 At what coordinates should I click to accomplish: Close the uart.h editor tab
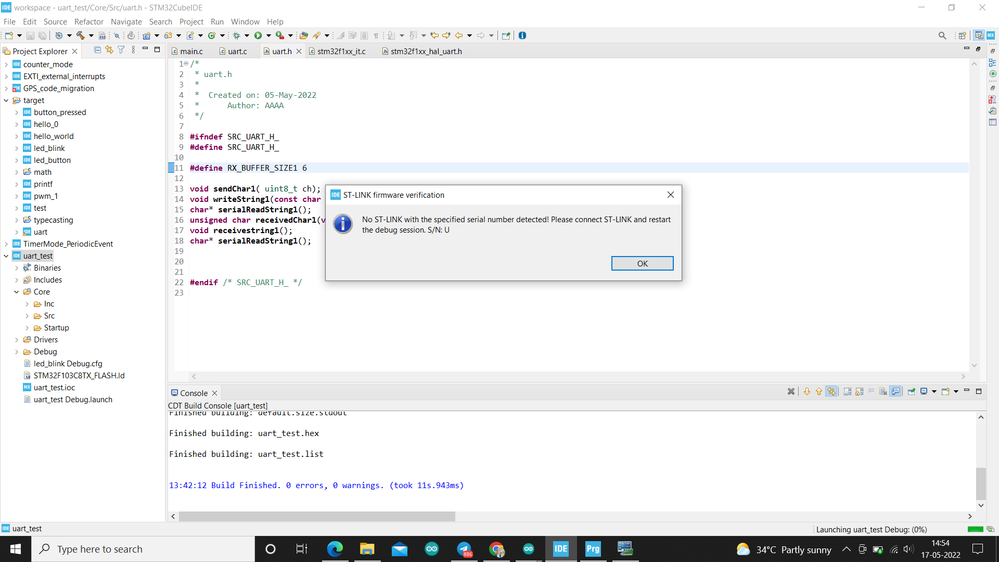click(x=299, y=52)
